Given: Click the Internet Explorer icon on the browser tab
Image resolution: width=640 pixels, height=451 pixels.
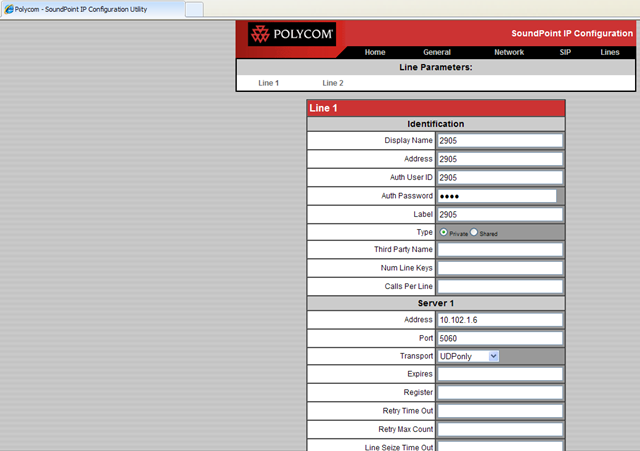Looking at the screenshot, I should [x=9, y=9].
